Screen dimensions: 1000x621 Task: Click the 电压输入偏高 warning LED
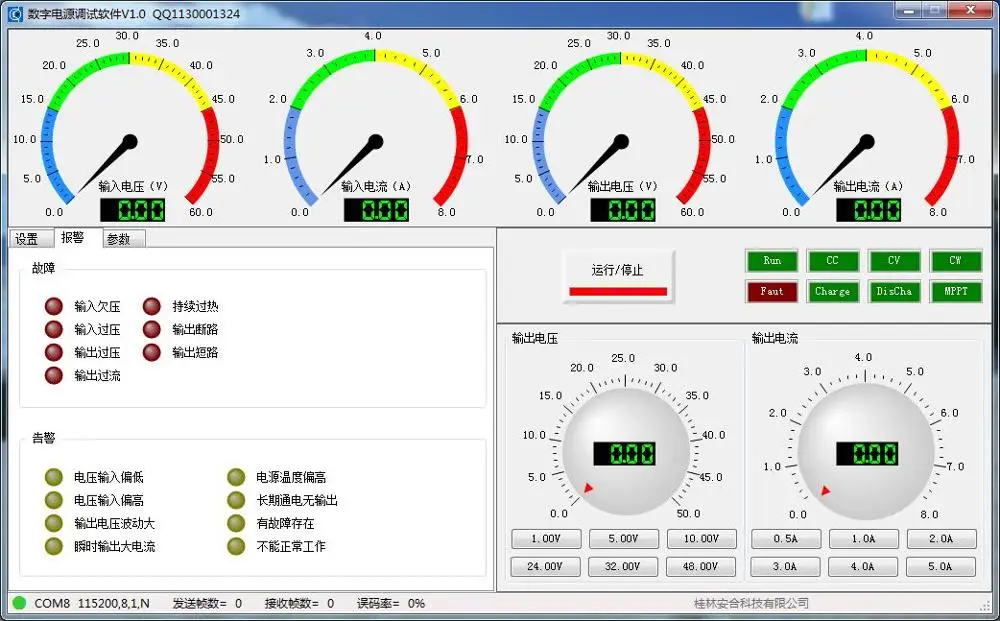[54, 500]
